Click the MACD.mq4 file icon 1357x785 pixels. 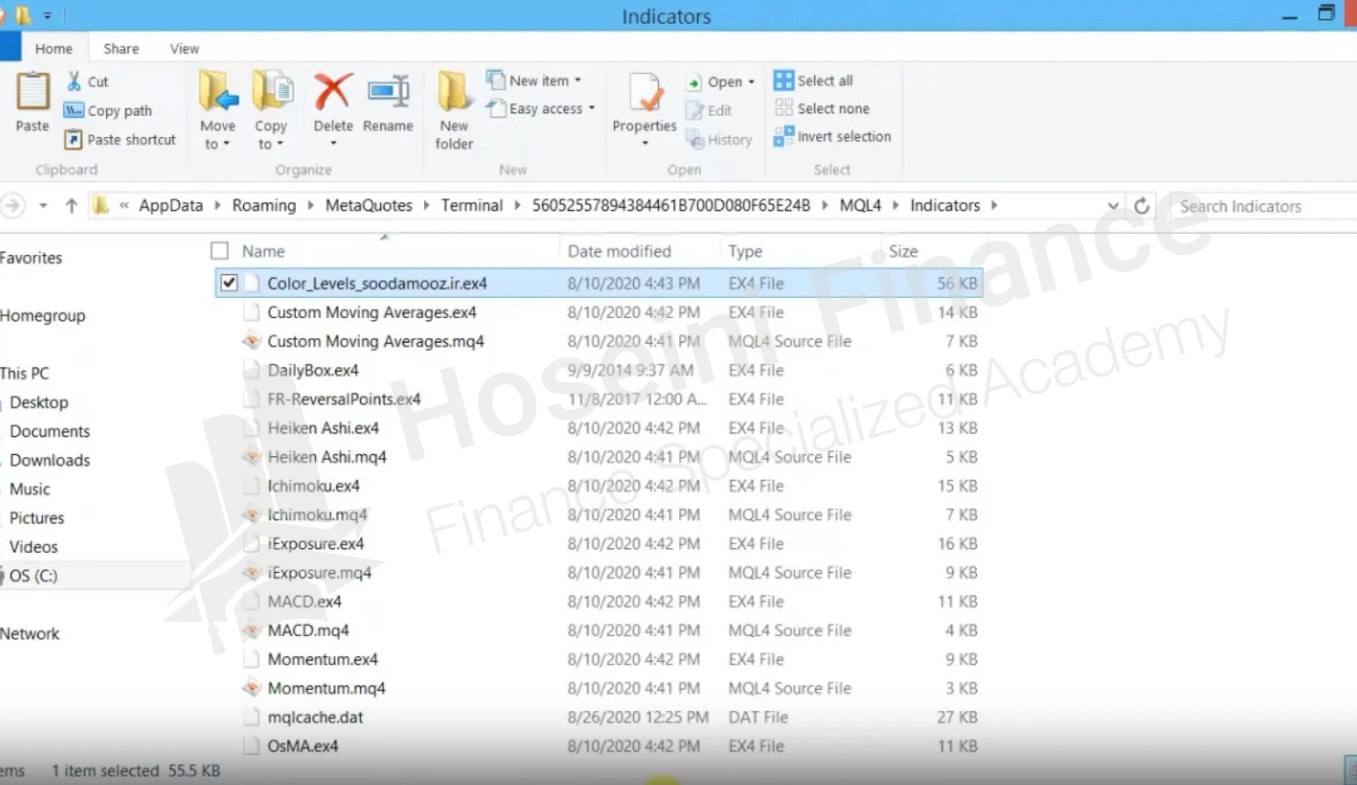pyautogui.click(x=252, y=631)
